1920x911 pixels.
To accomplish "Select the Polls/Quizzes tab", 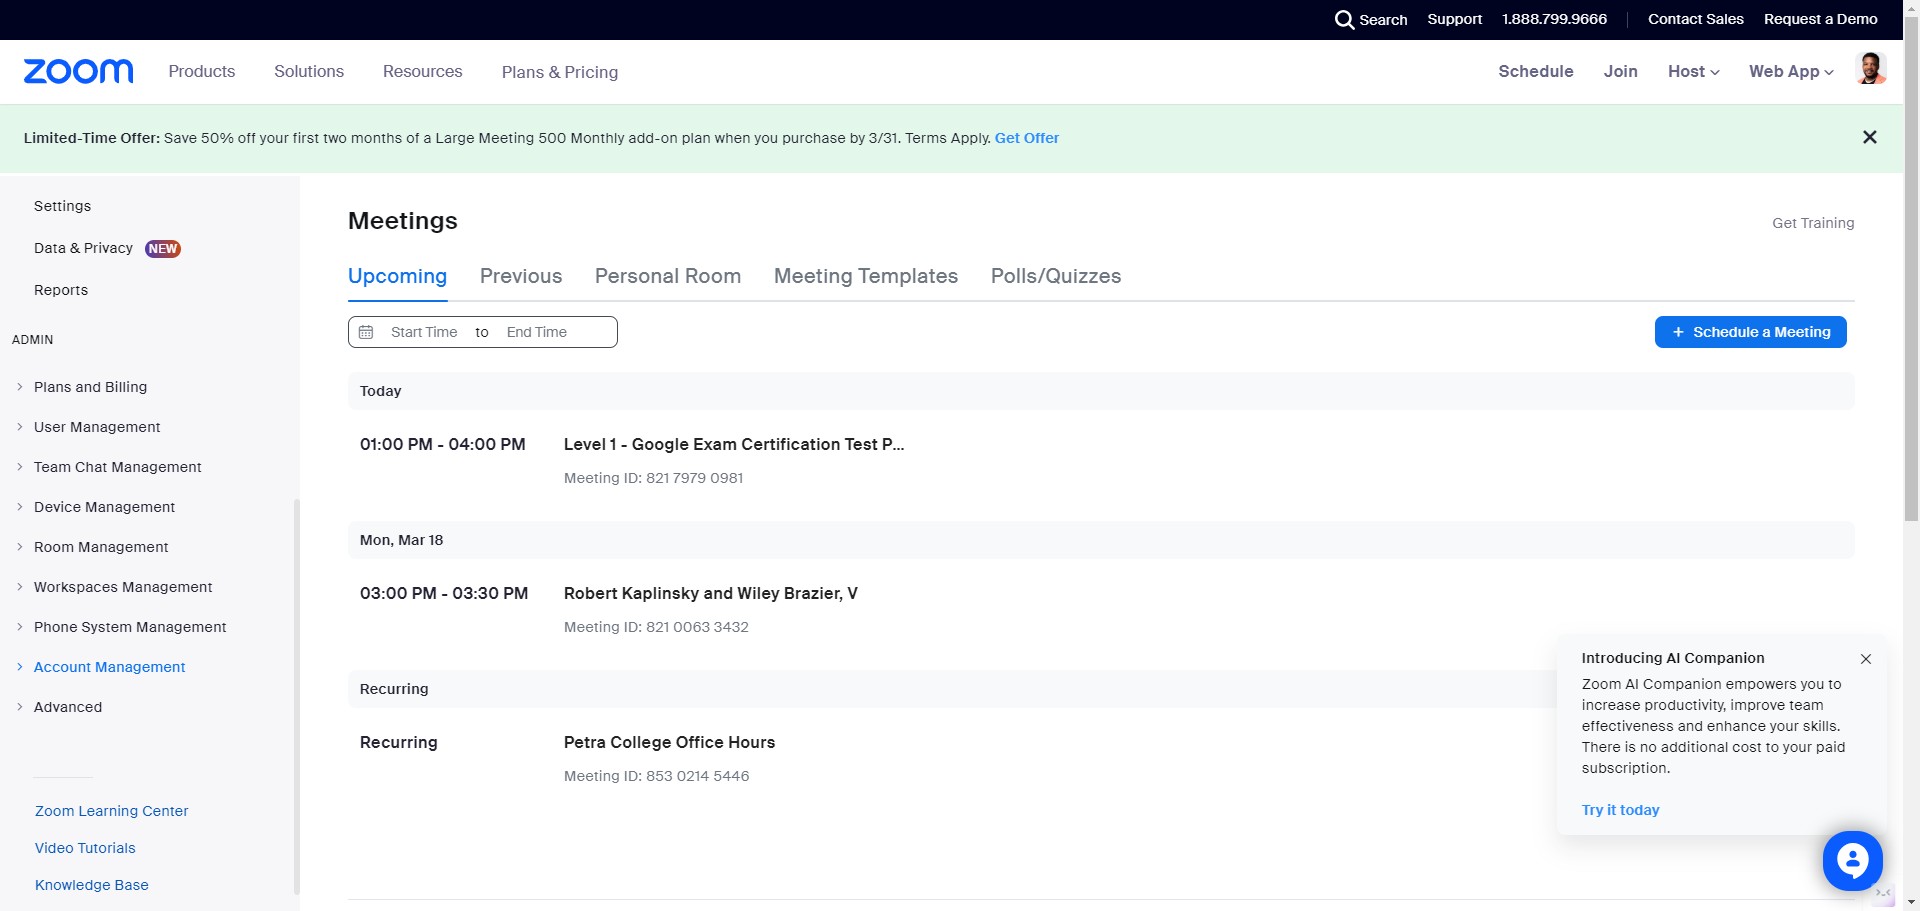I will 1055,276.
